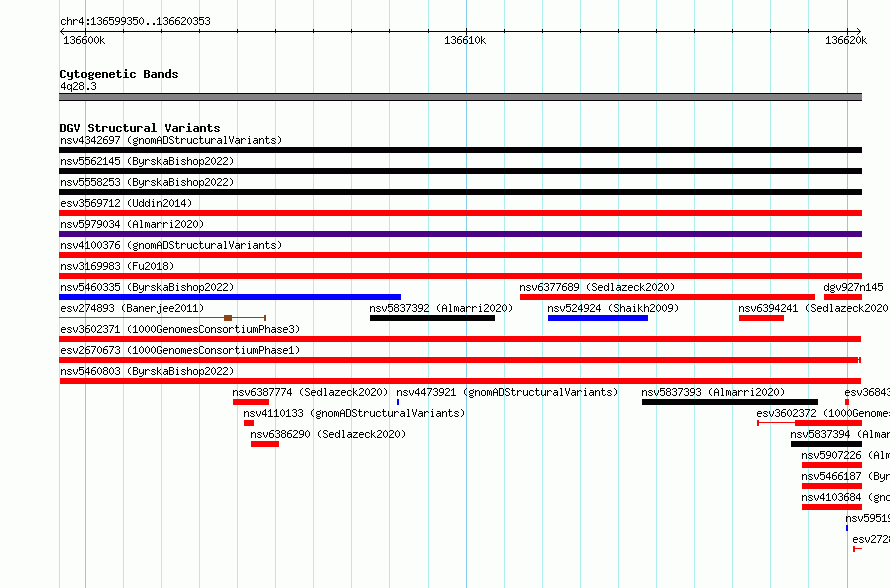Select the red bar under nsv6394241

click(x=761, y=318)
